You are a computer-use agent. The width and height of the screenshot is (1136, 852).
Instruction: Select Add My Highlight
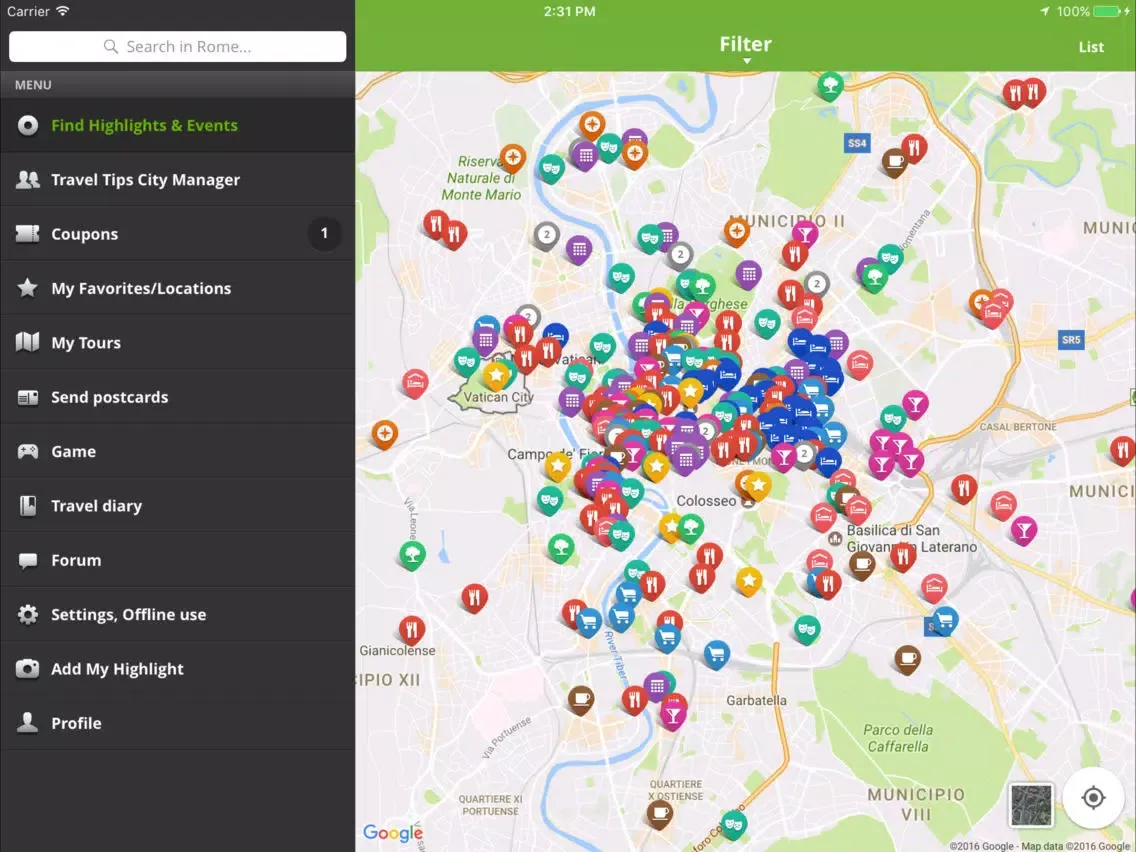(178, 669)
